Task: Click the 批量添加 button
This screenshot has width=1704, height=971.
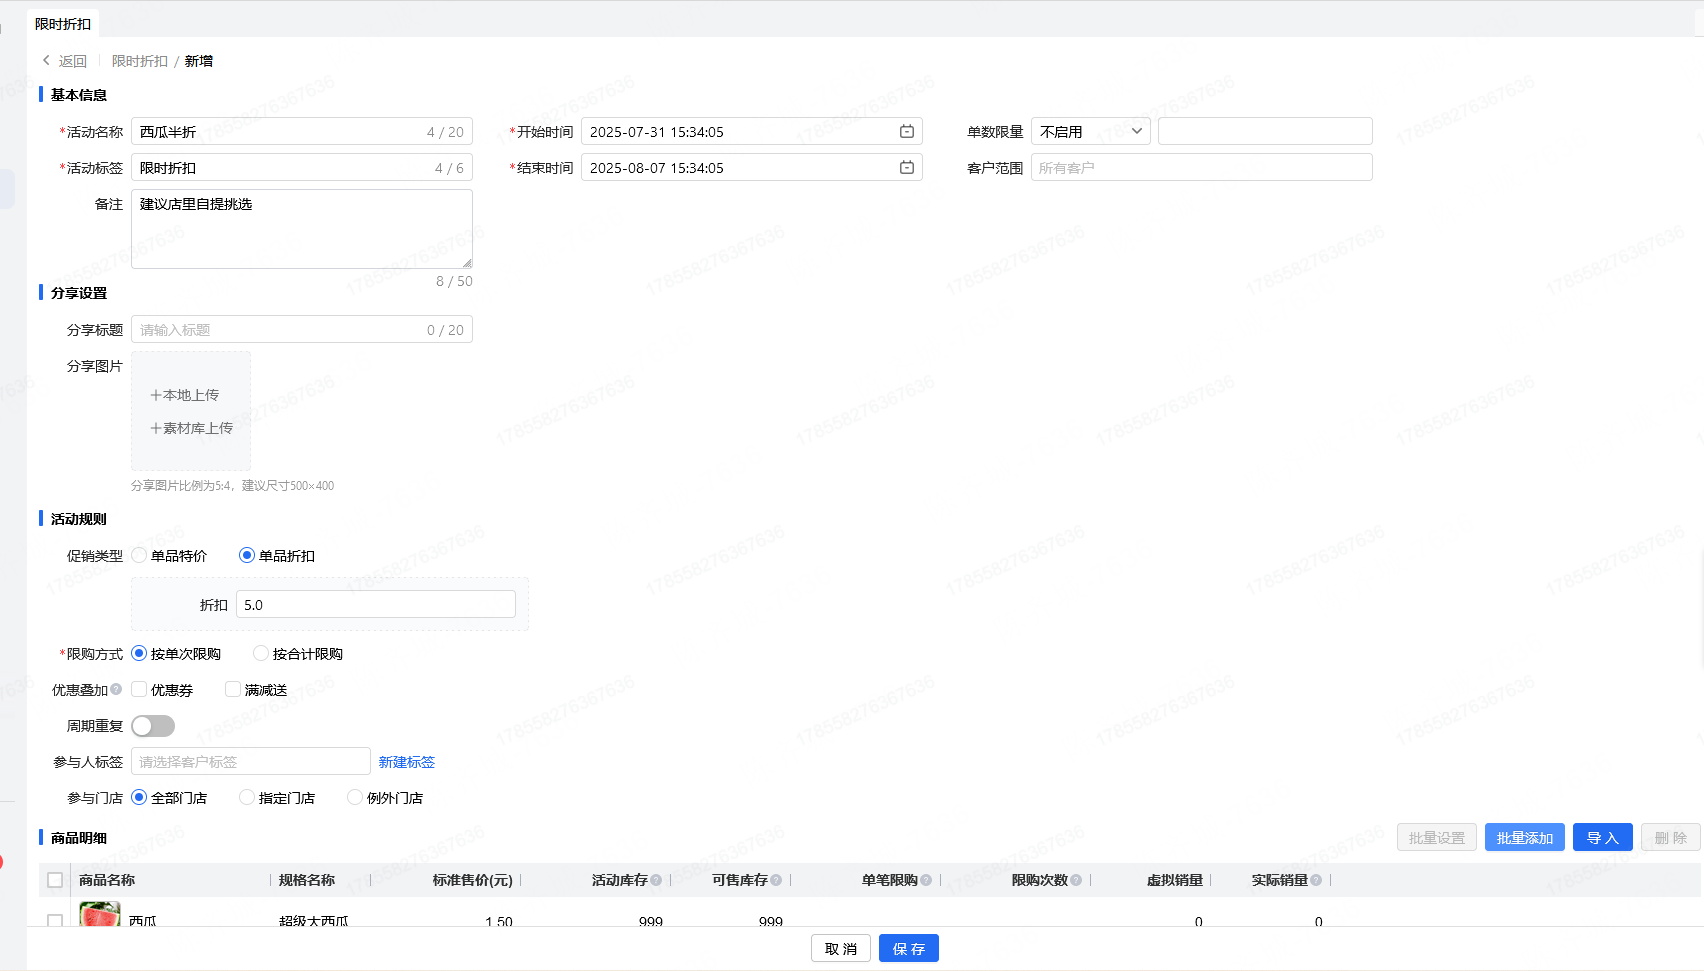Action: [x=1525, y=837]
